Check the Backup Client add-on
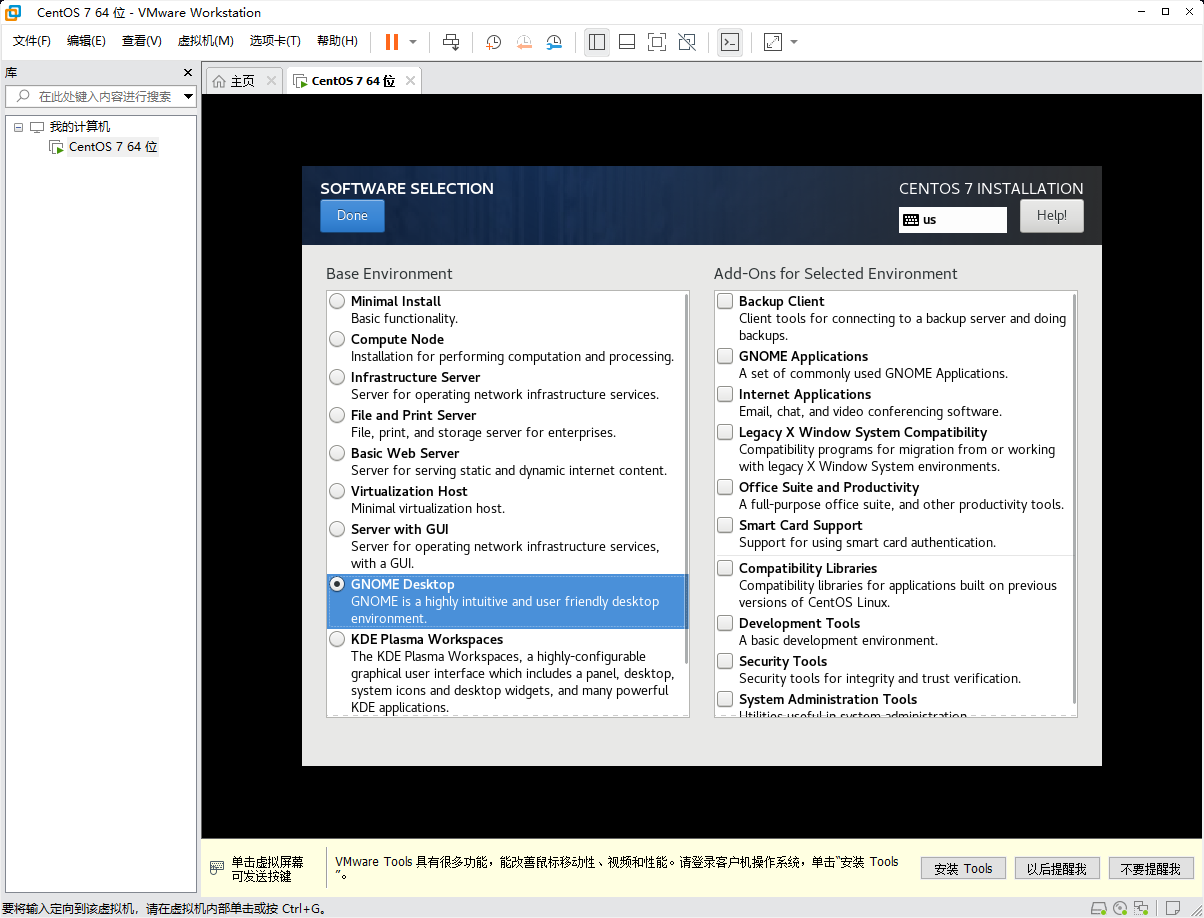Screen dimensions: 1204x918 click(x=725, y=301)
